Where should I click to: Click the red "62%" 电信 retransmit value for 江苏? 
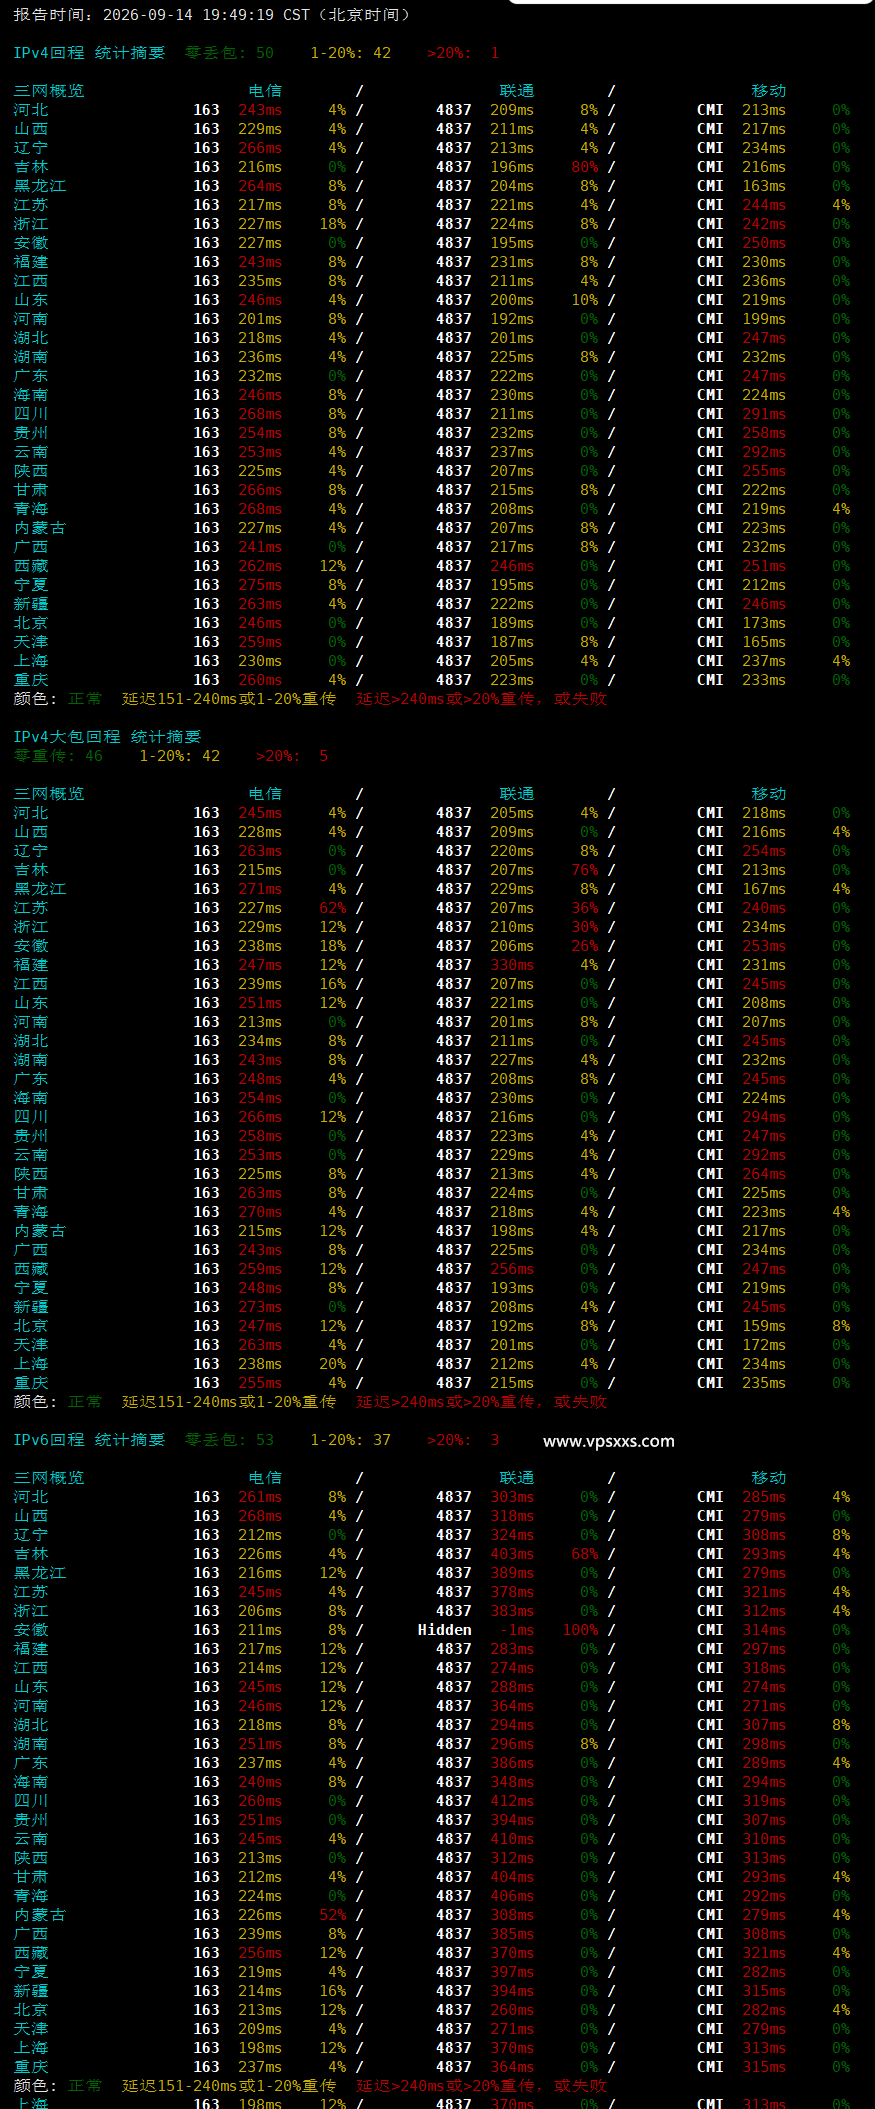(x=333, y=908)
